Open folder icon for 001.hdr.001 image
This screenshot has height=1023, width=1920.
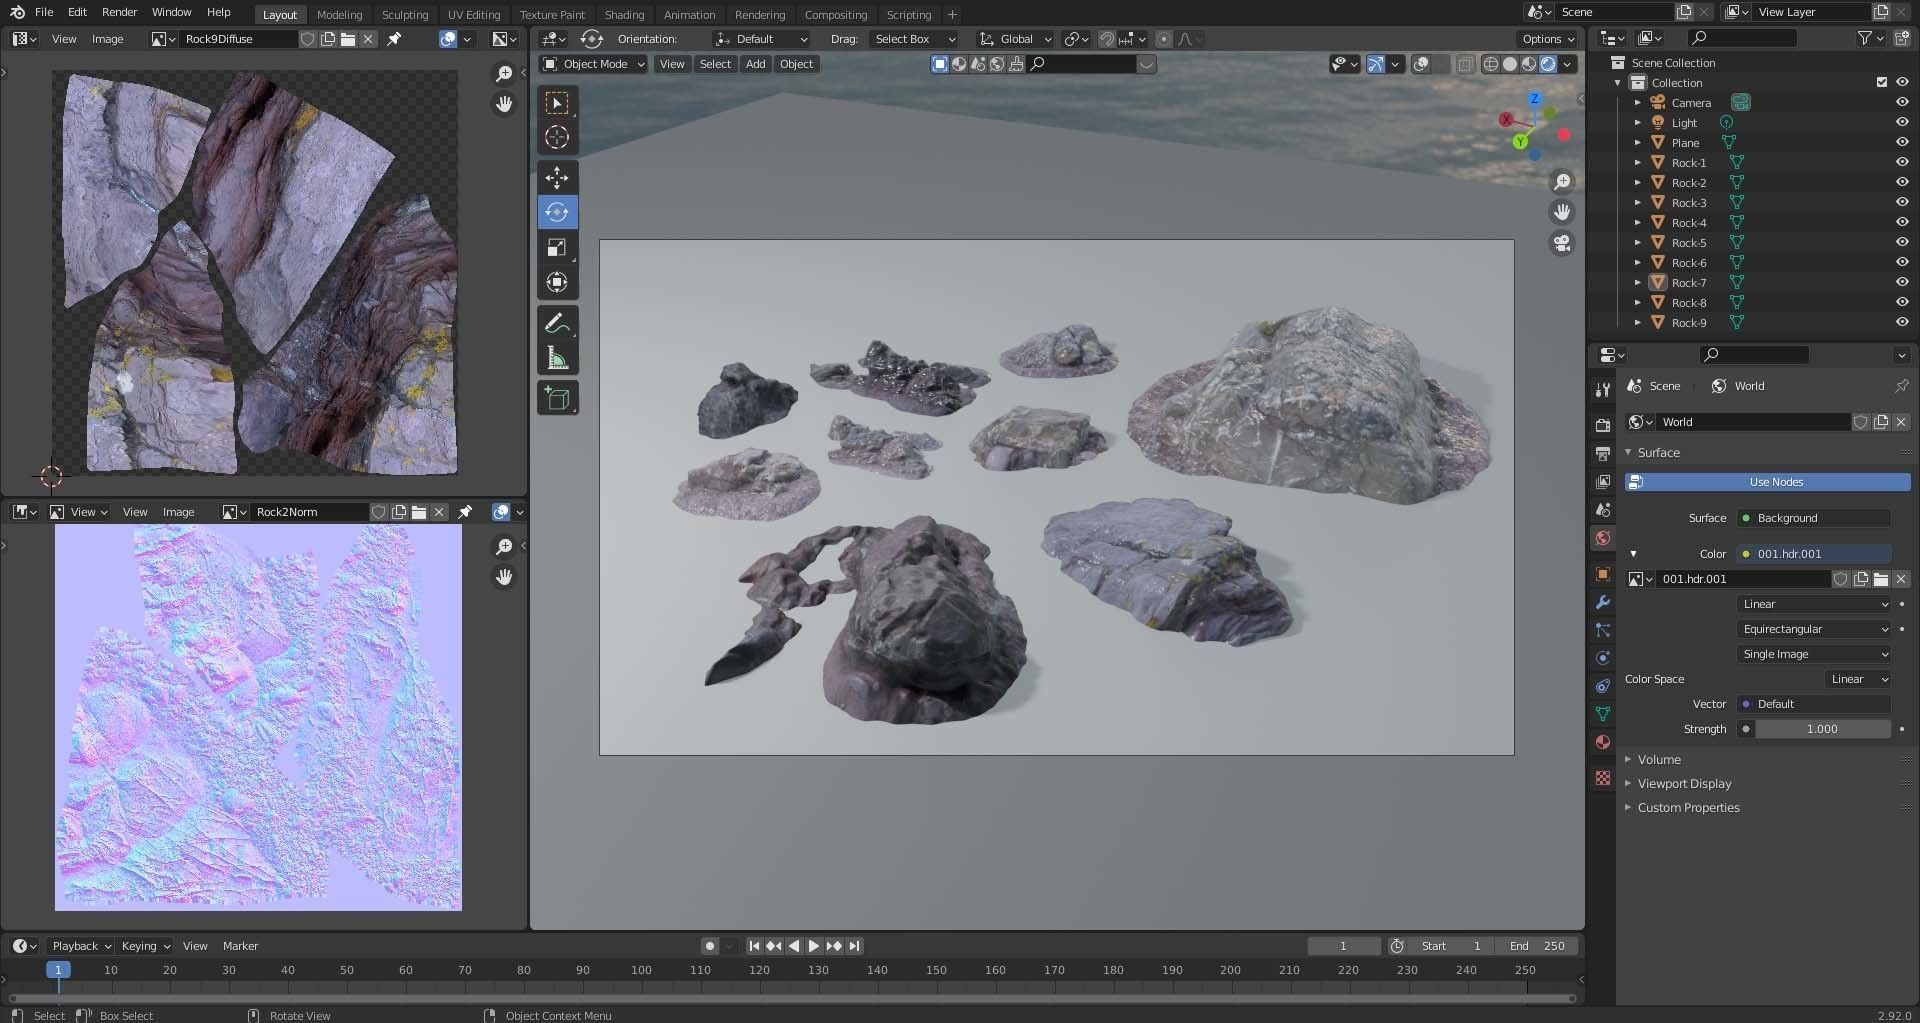(x=1881, y=579)
